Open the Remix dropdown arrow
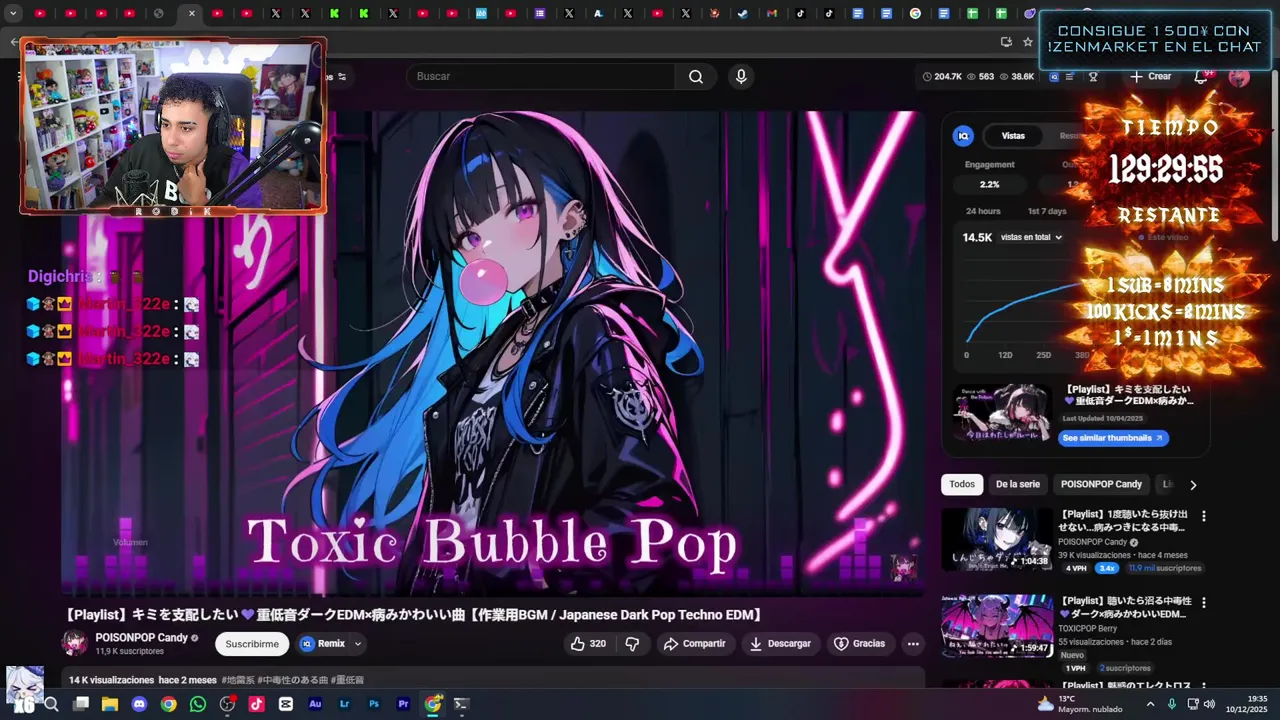 pos(357,644)
